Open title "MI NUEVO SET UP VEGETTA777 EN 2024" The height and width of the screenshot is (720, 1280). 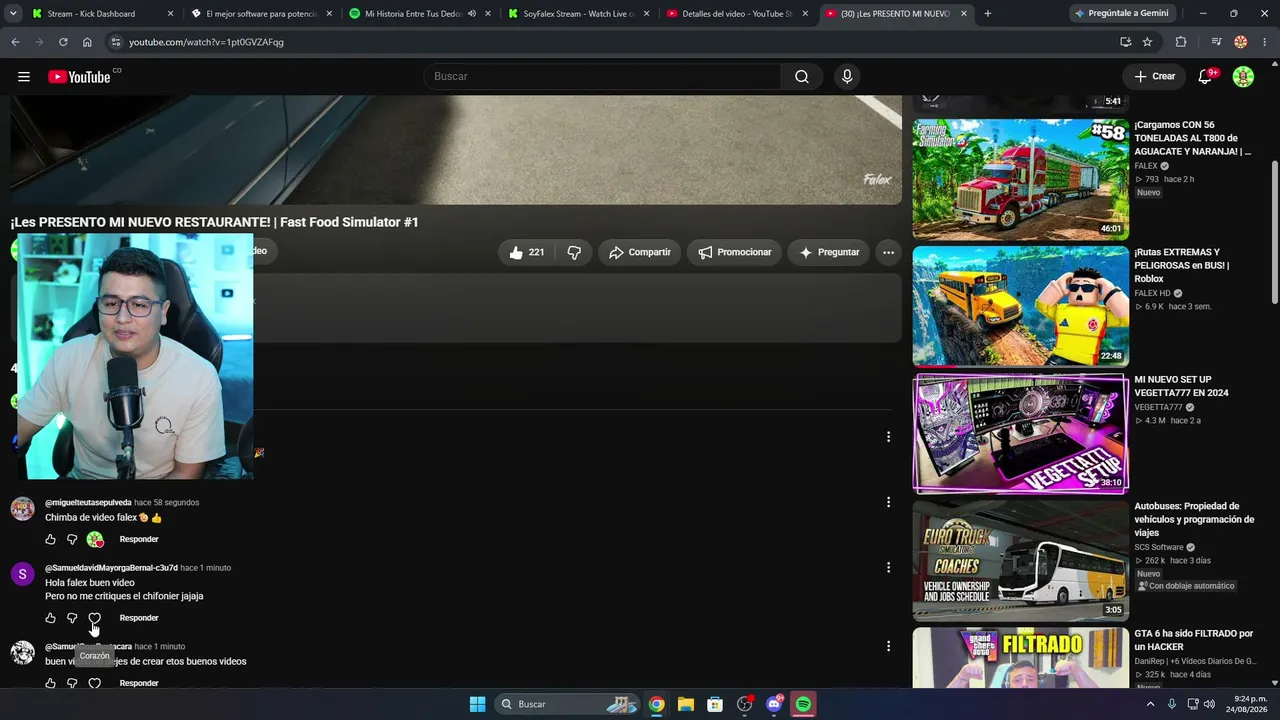1181,386
